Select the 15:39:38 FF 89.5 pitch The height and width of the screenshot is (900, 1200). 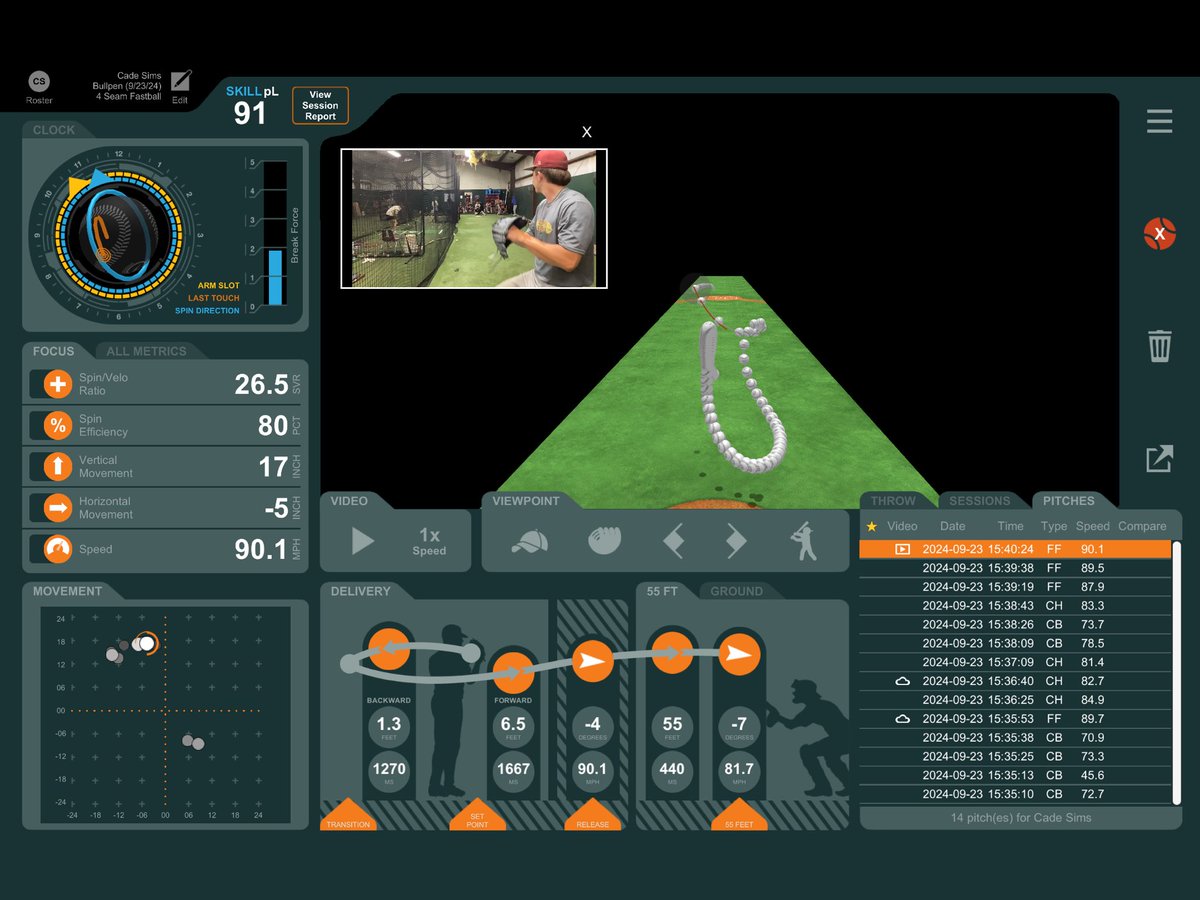(x=1015, y=568)
